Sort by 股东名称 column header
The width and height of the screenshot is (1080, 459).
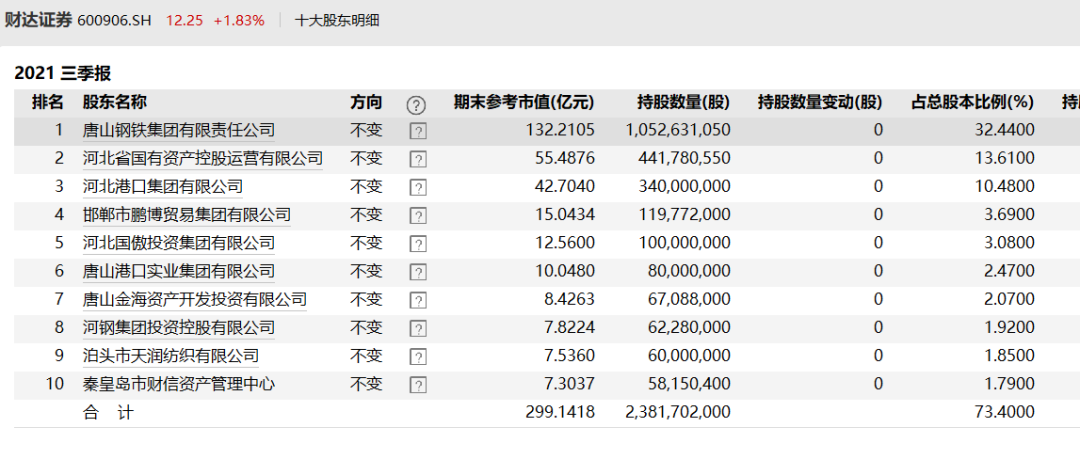tap(114, 103)
